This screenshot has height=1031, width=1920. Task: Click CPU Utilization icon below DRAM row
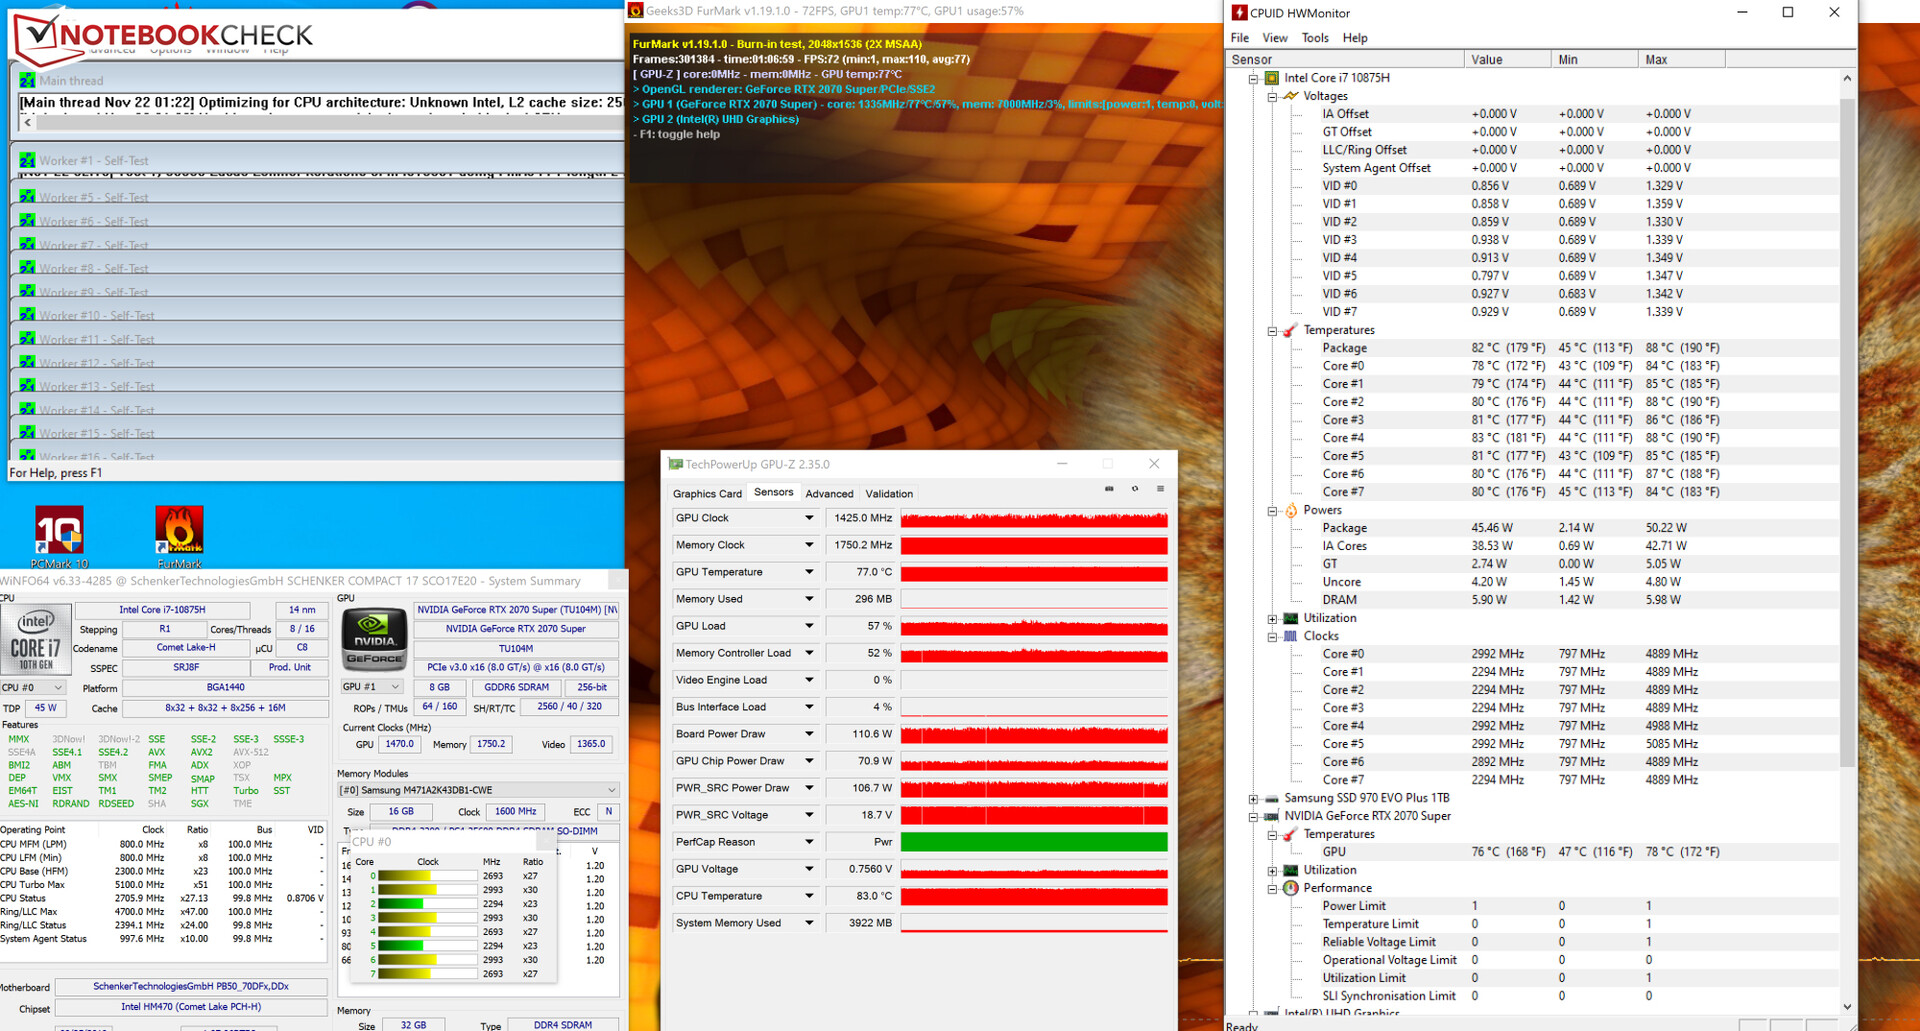[x=1291, y=618]
